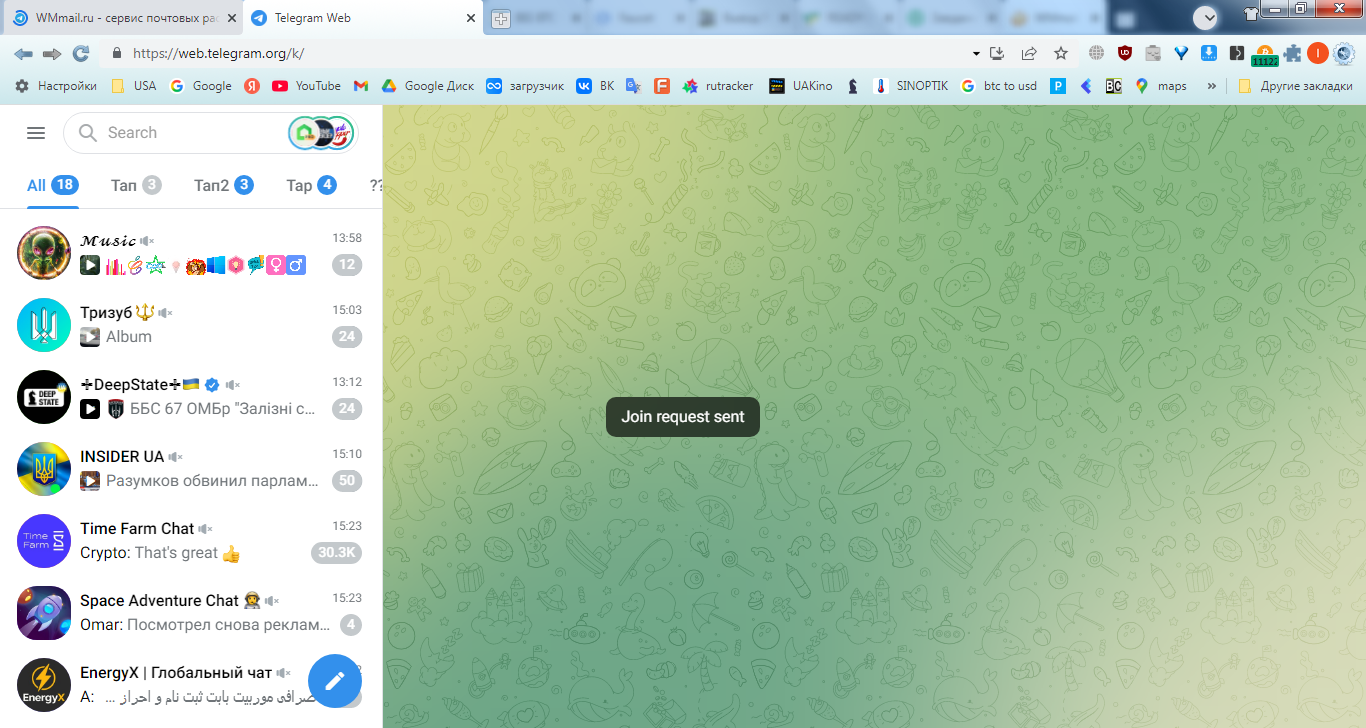Open the btc to usd bookmark

[999, 86]
